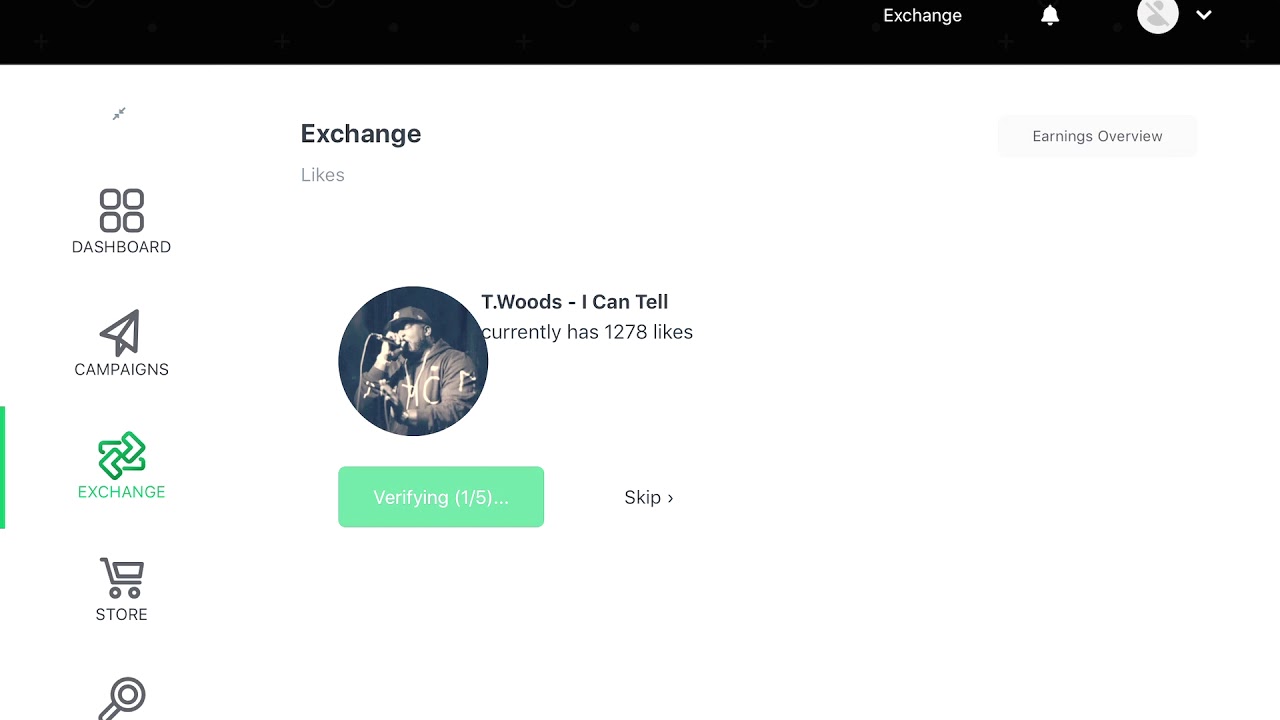Expand the account dropdown chevron
Viewport: 1280px width, 720px height.
point(1204,15)
